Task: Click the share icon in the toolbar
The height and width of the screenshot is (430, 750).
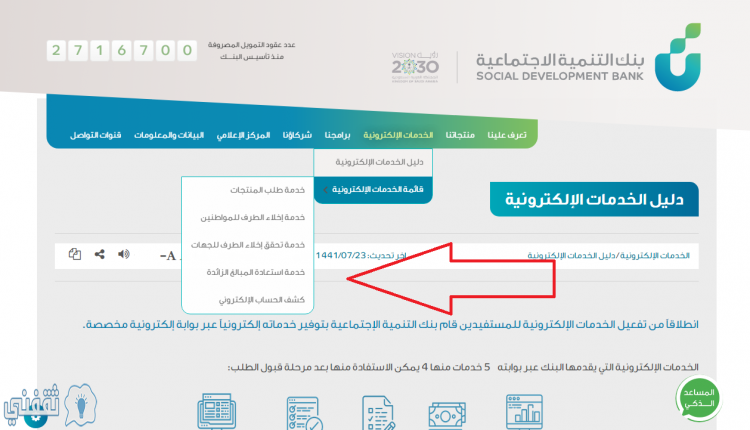Action: click(99, 254)
